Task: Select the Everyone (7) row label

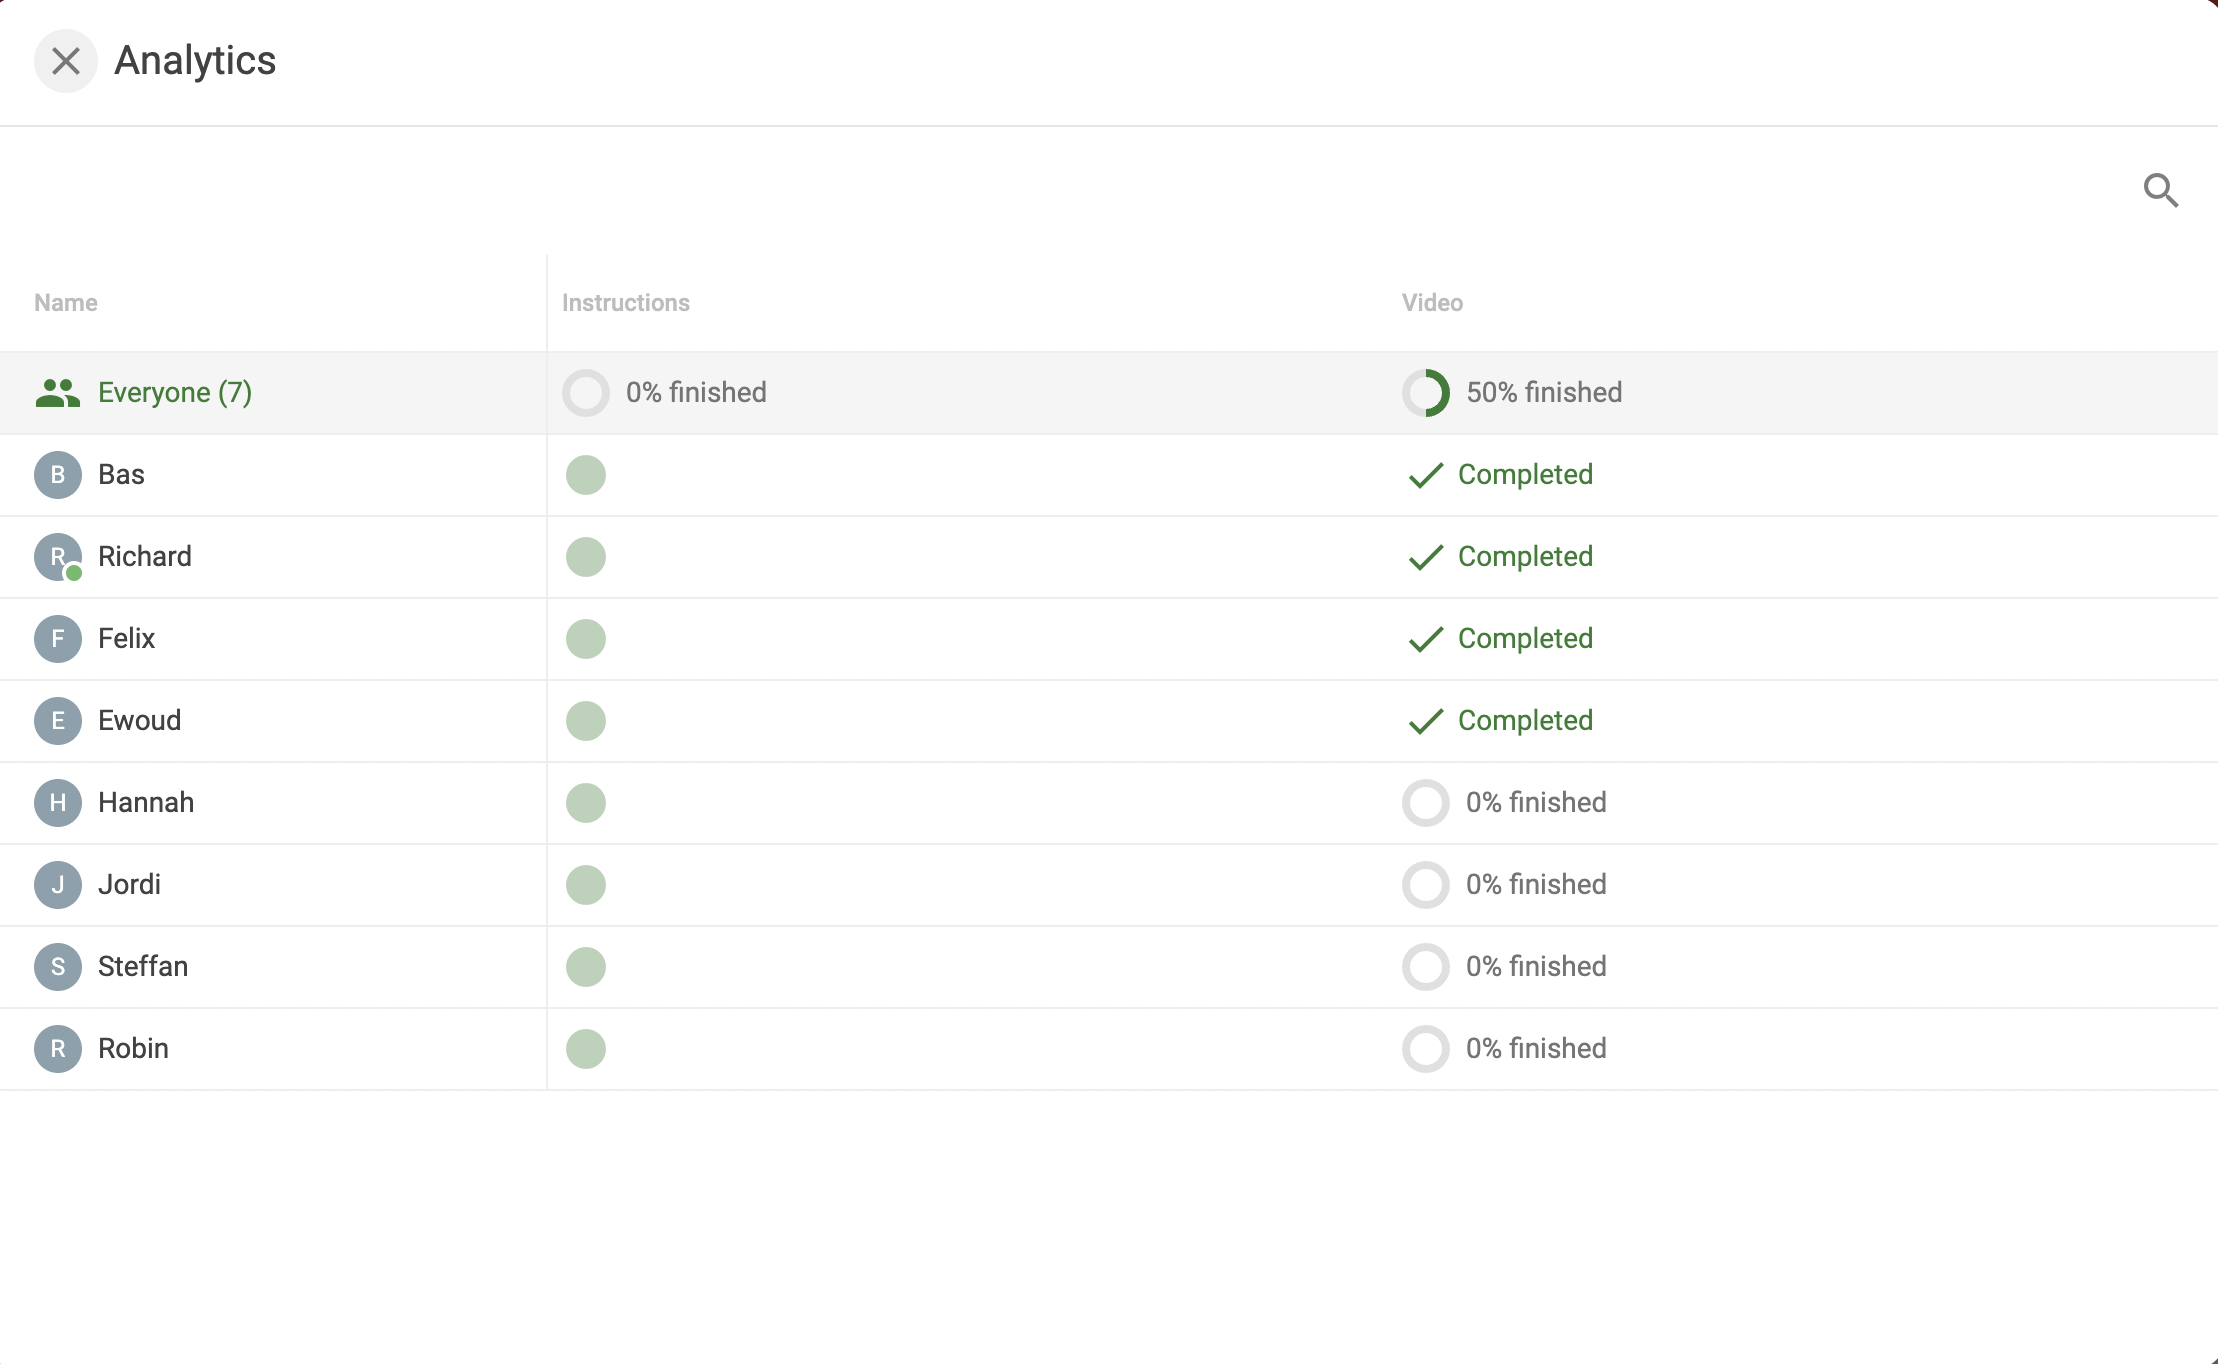Action: coord(175,393)
